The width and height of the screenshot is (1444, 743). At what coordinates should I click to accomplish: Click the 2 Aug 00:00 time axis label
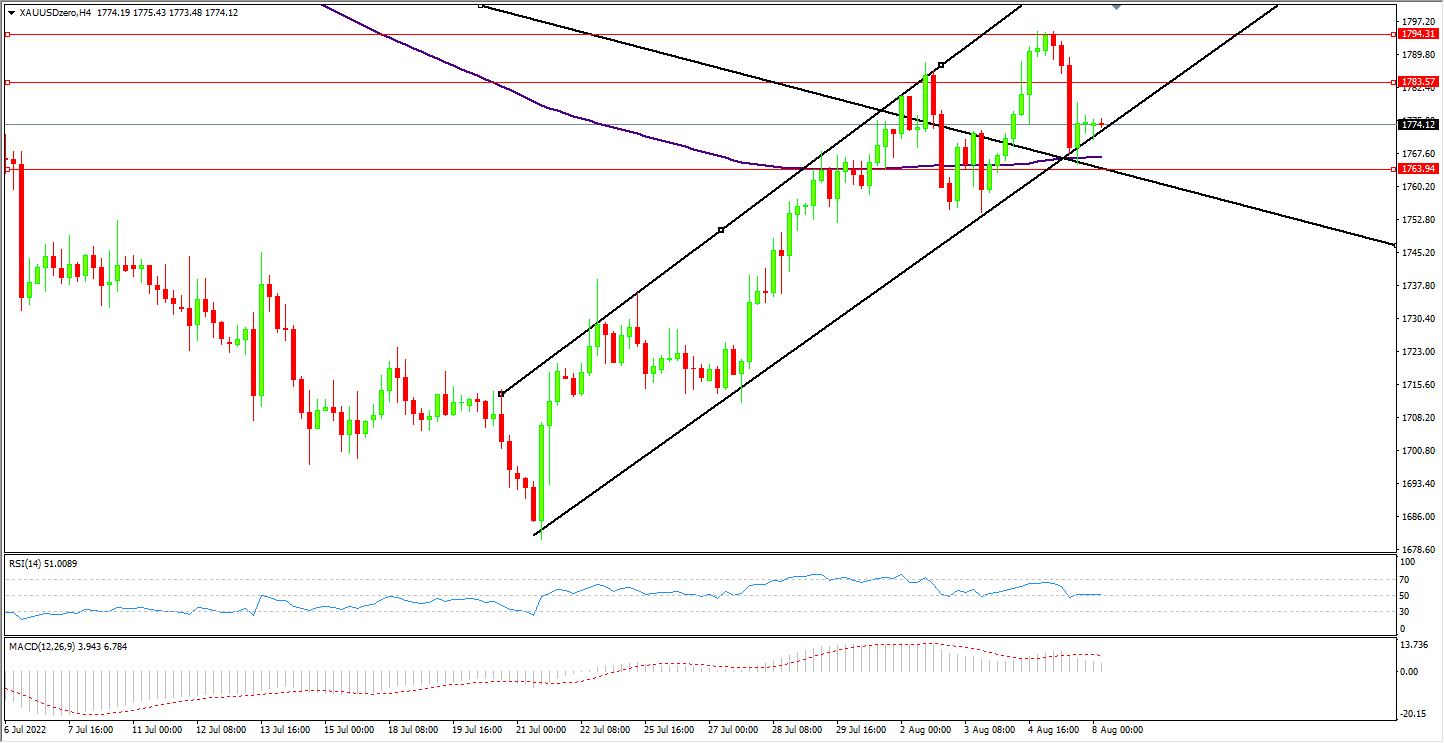coord(925,730)
